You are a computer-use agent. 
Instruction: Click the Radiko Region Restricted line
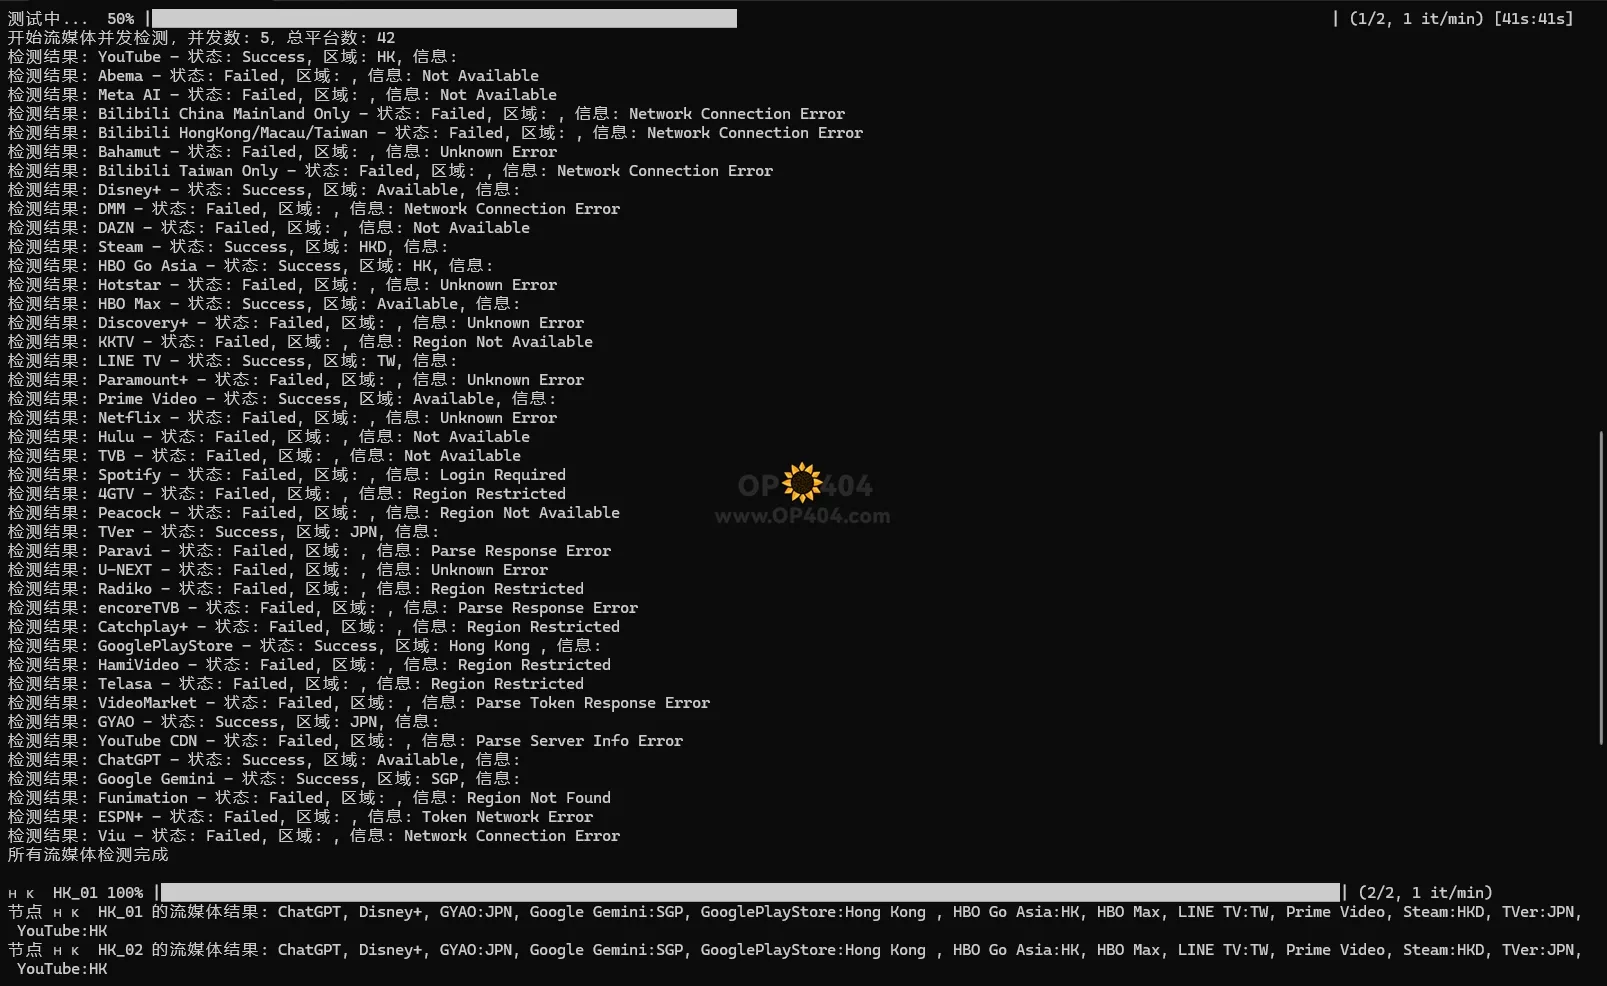[x=296, y=589]
